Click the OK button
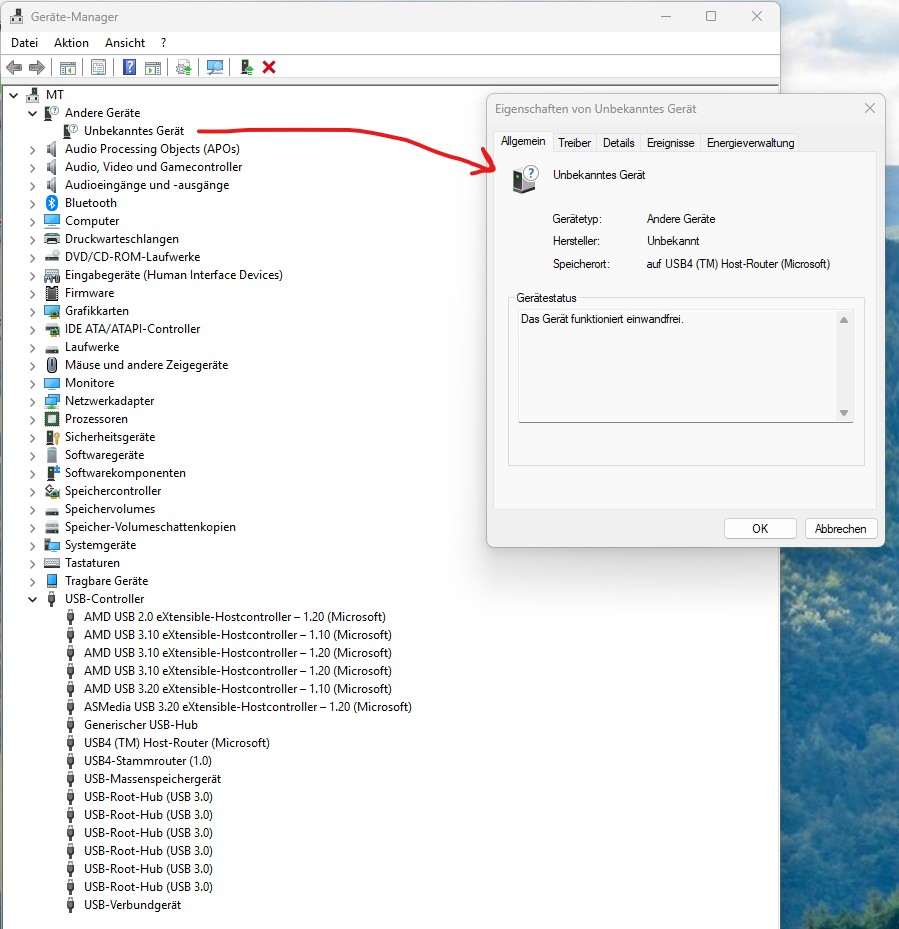 [760, 528]
